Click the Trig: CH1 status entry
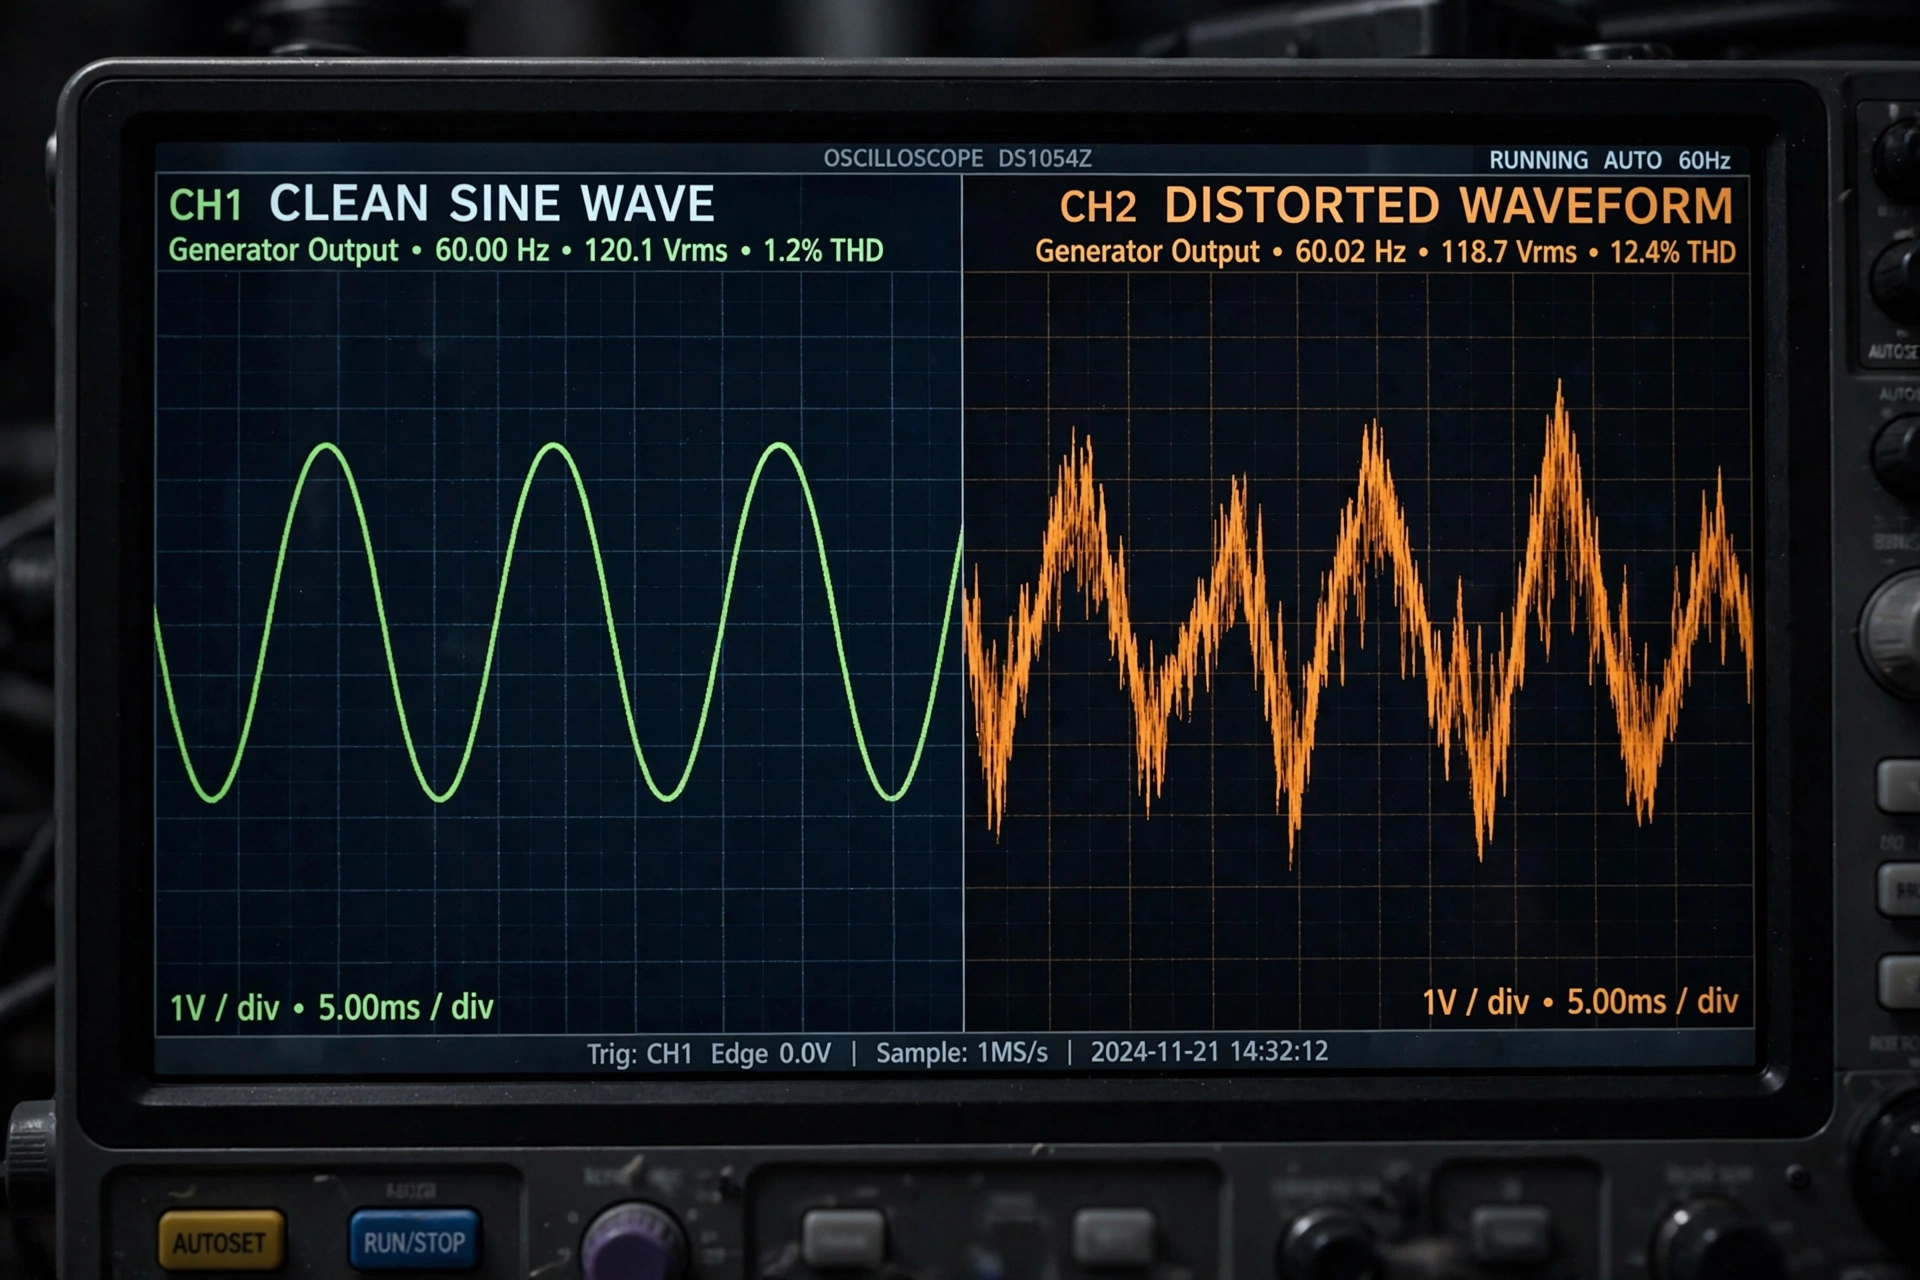The width and height of the screenshot is (1920, 1280). coord(639,1053)
